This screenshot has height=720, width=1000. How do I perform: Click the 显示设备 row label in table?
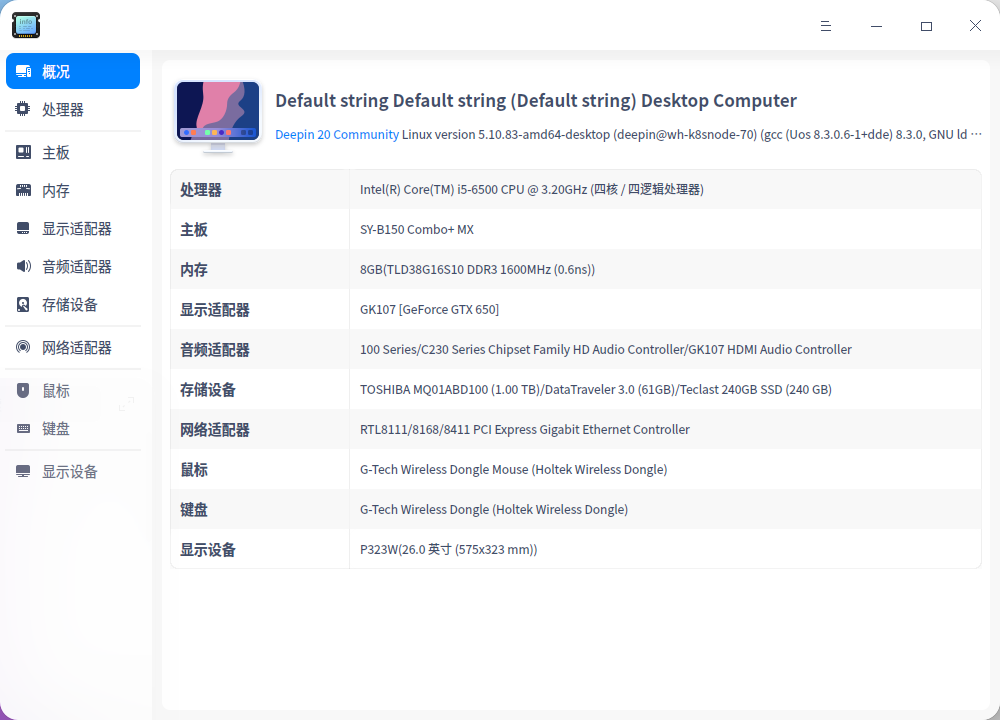(208, 550)
